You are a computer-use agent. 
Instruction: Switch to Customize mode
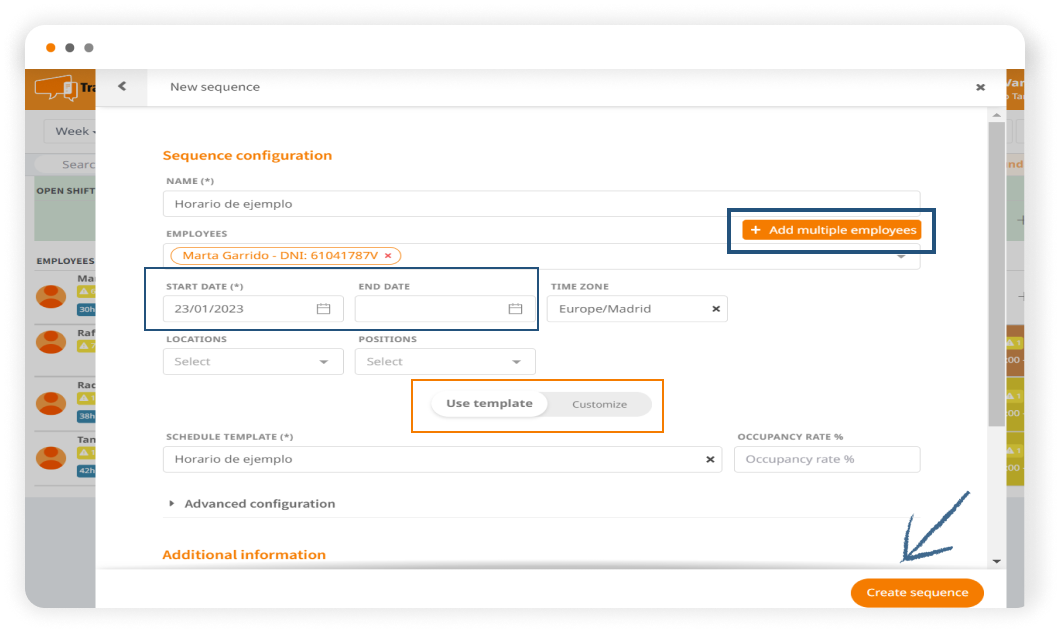click(599, 405)
